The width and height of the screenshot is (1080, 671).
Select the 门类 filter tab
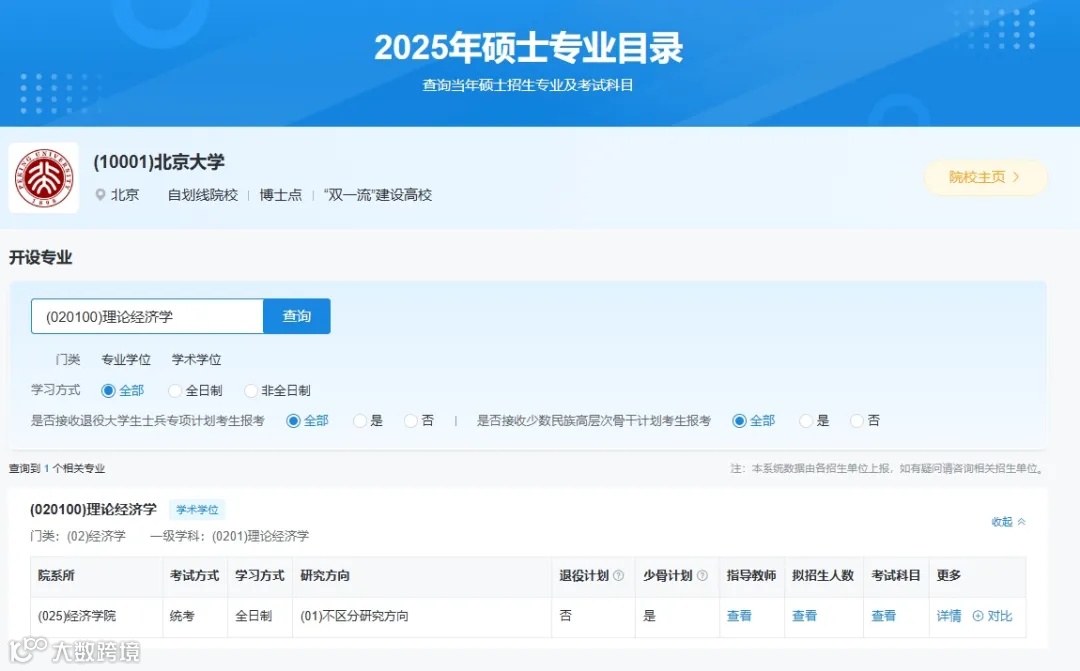[68, 360]
